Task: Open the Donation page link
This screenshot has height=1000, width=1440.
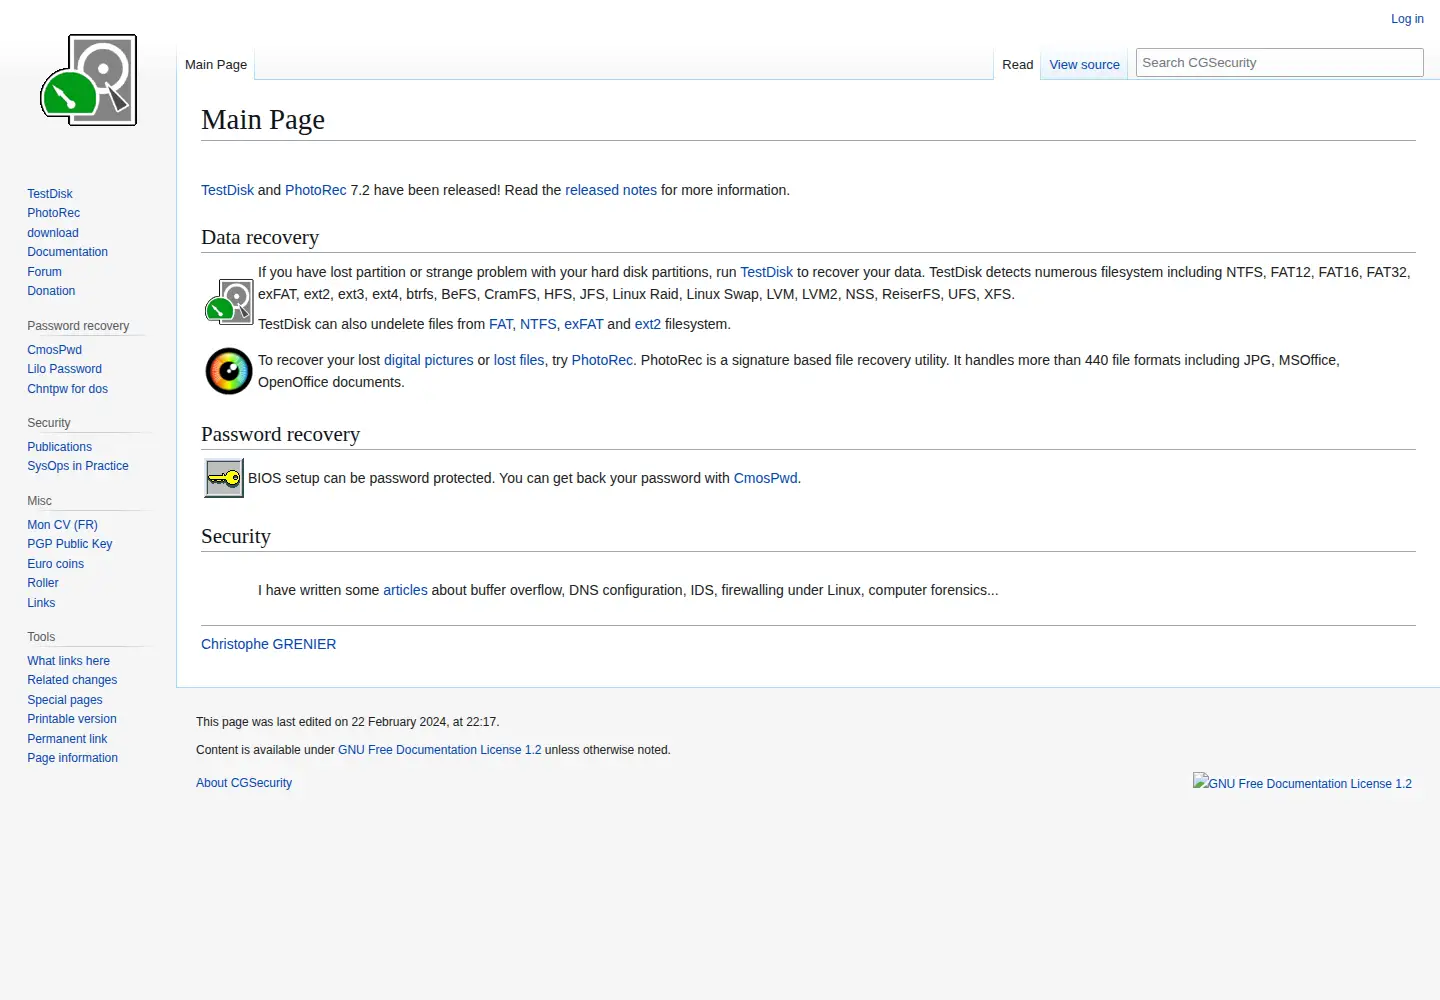Action: pos(51,291)
